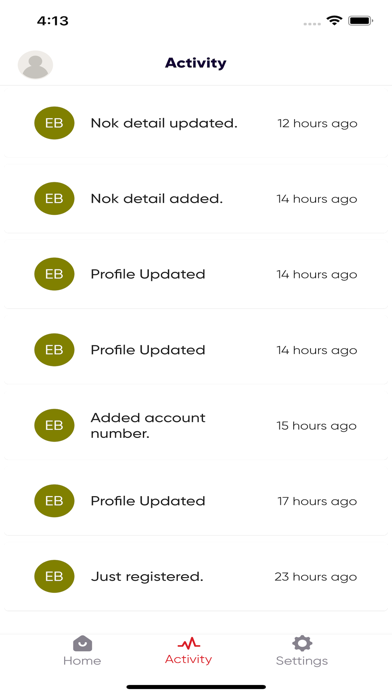Viewport: 392px width, 696px height.
Task: Switch to the Home tab label
Action: click(82, 660)
